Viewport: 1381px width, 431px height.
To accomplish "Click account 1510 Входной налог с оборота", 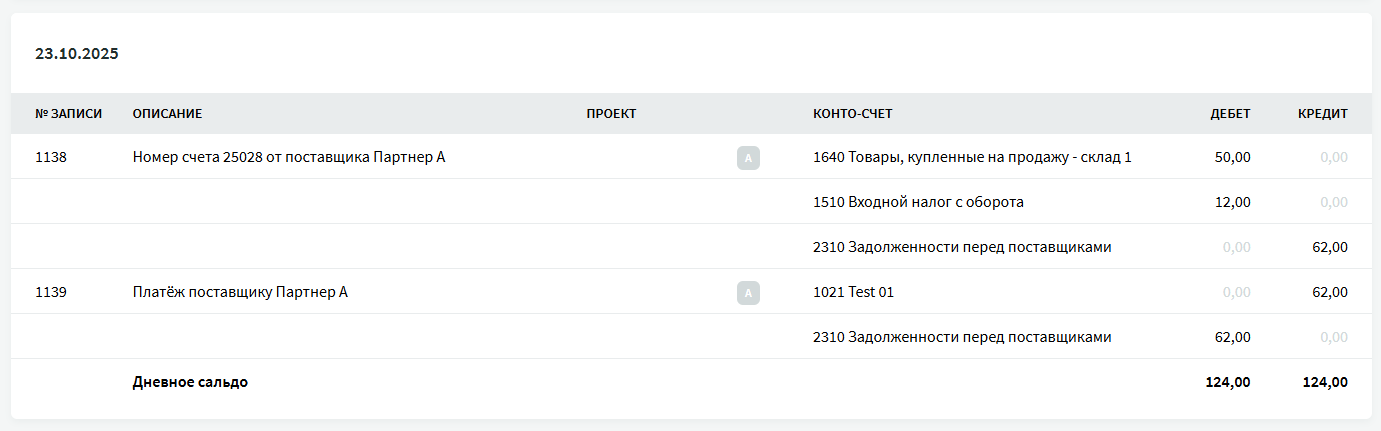I will (918, 202).
